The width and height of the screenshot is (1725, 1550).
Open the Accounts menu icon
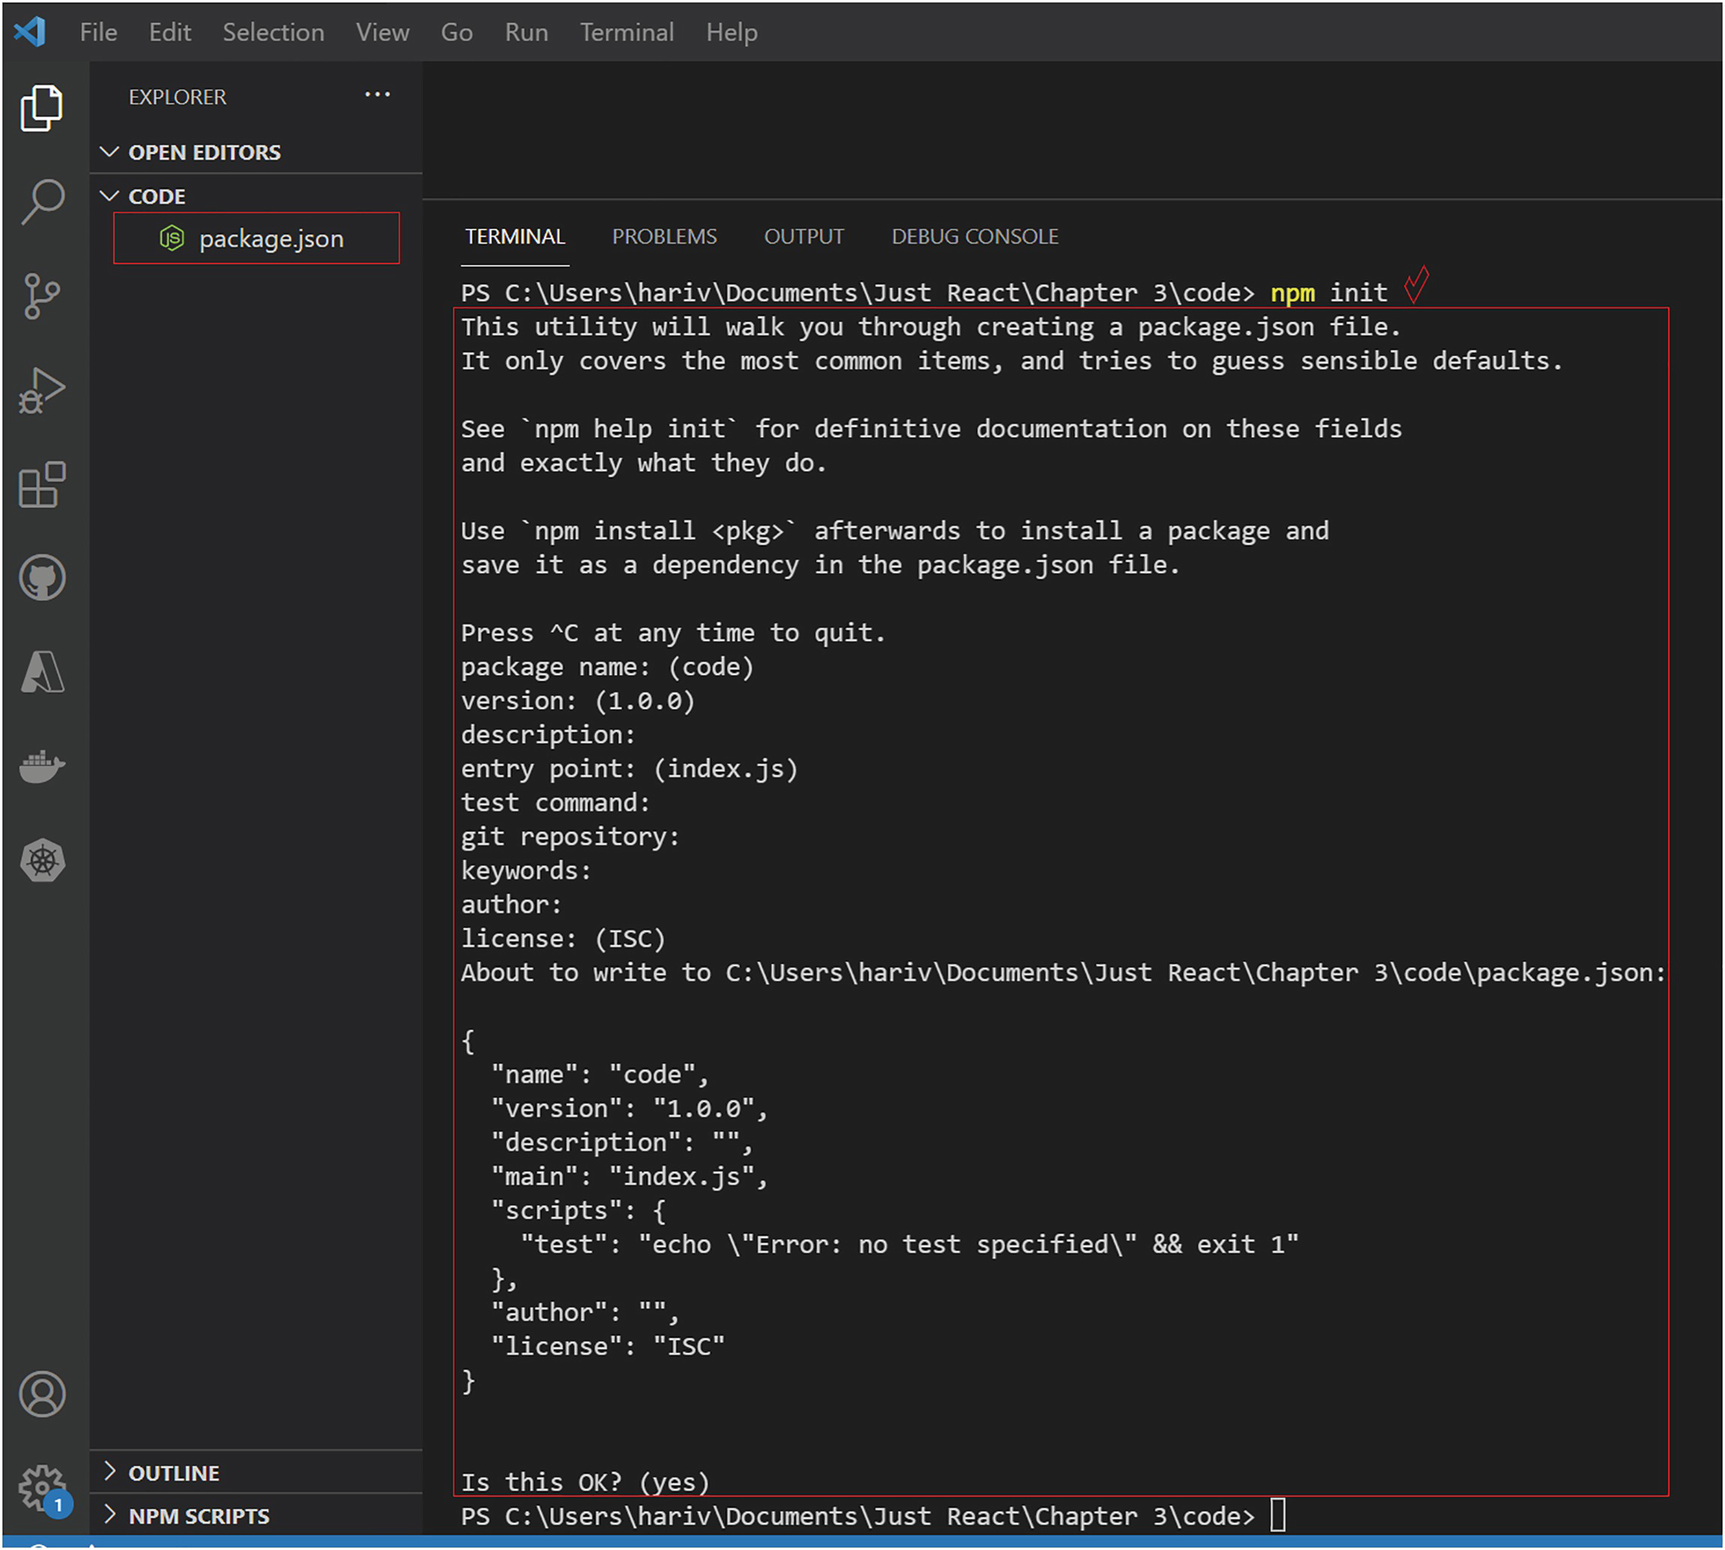[x=42, y=1394]
